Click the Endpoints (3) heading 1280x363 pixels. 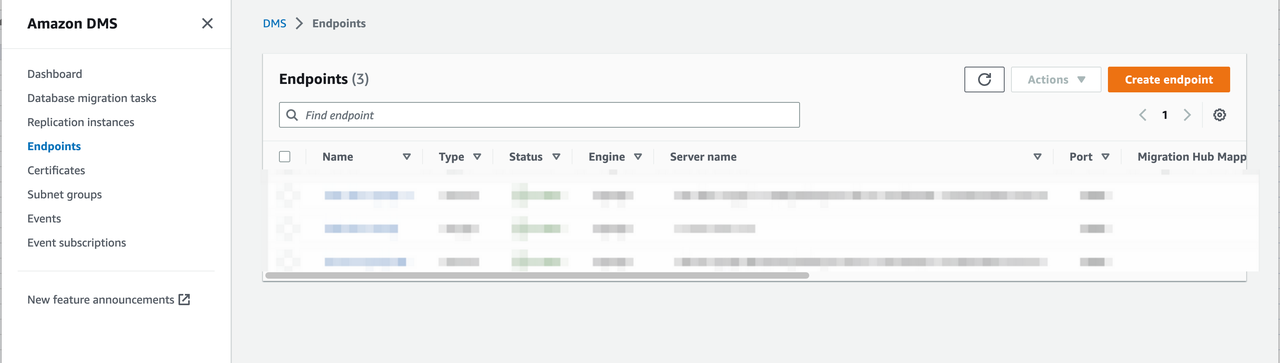[x=324, y=79]
